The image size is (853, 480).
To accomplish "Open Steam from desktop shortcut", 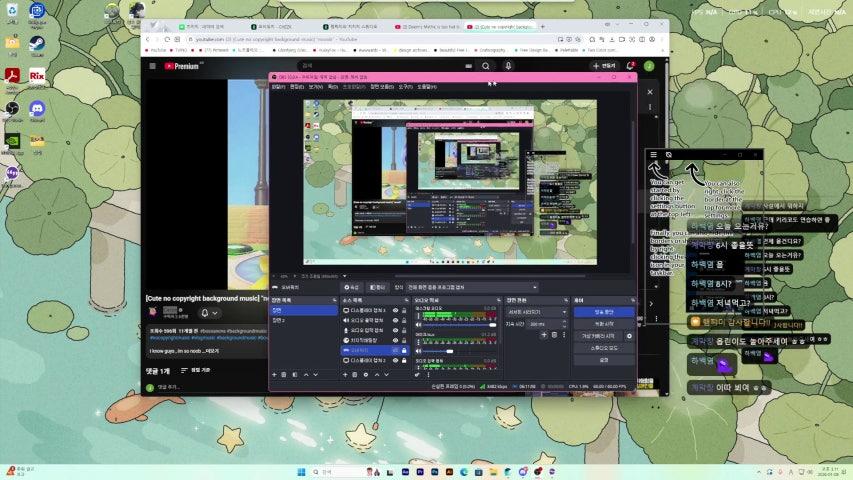I will tap(37, 43).
